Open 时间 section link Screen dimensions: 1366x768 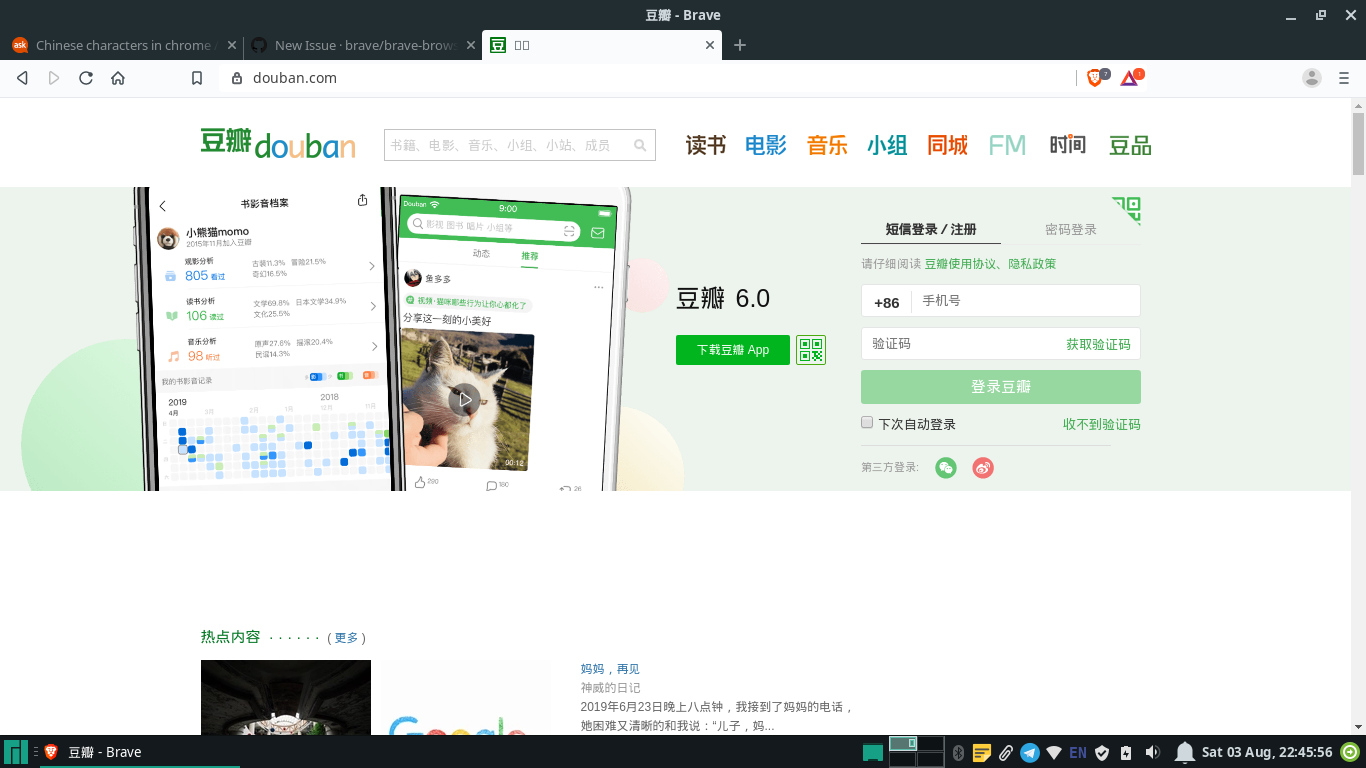[1068, 146]
